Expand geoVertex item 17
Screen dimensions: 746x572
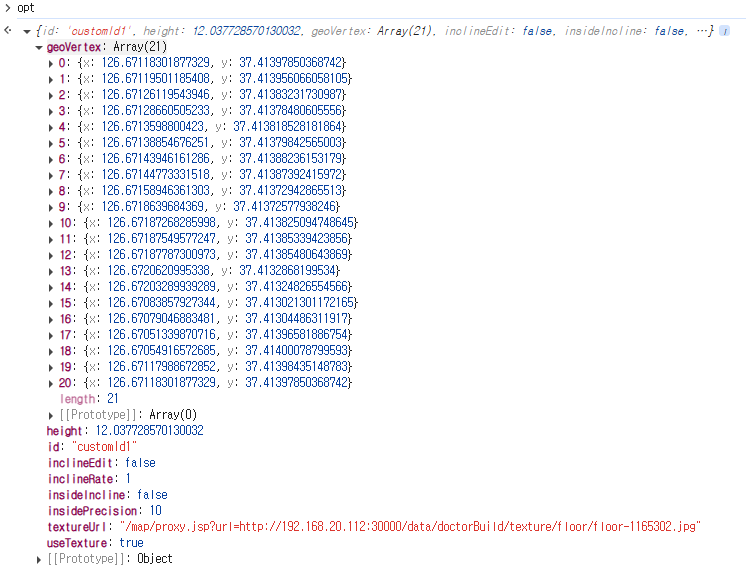click(x=51, y=335)
